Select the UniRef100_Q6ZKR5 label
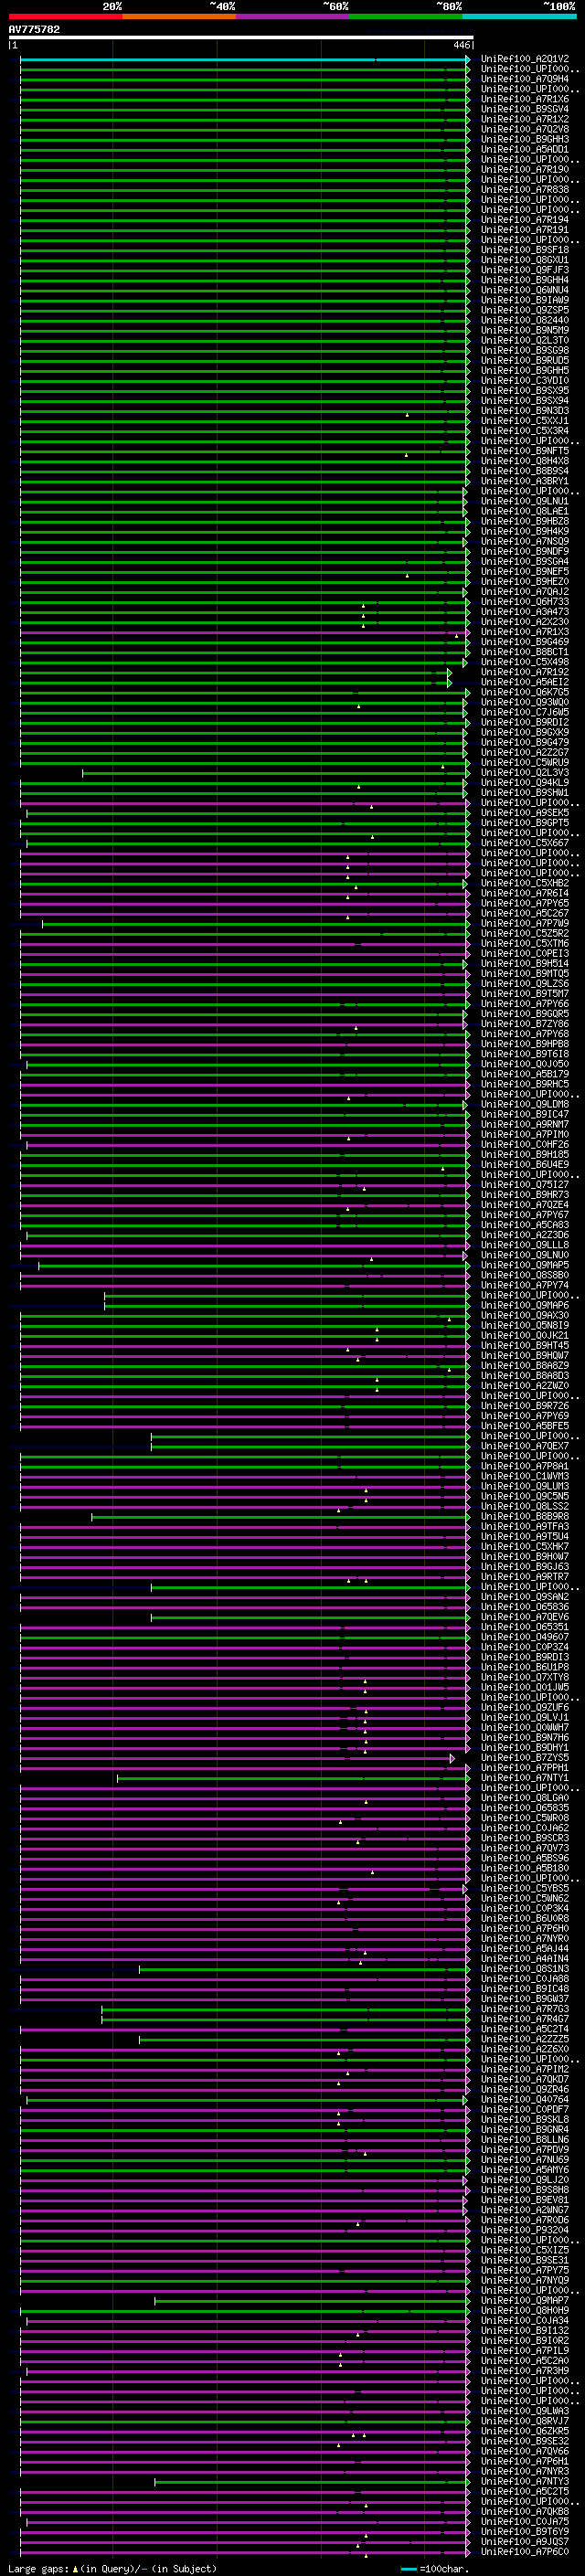The height and width of the screenshot is (2576, 585). pos(525,2431)
